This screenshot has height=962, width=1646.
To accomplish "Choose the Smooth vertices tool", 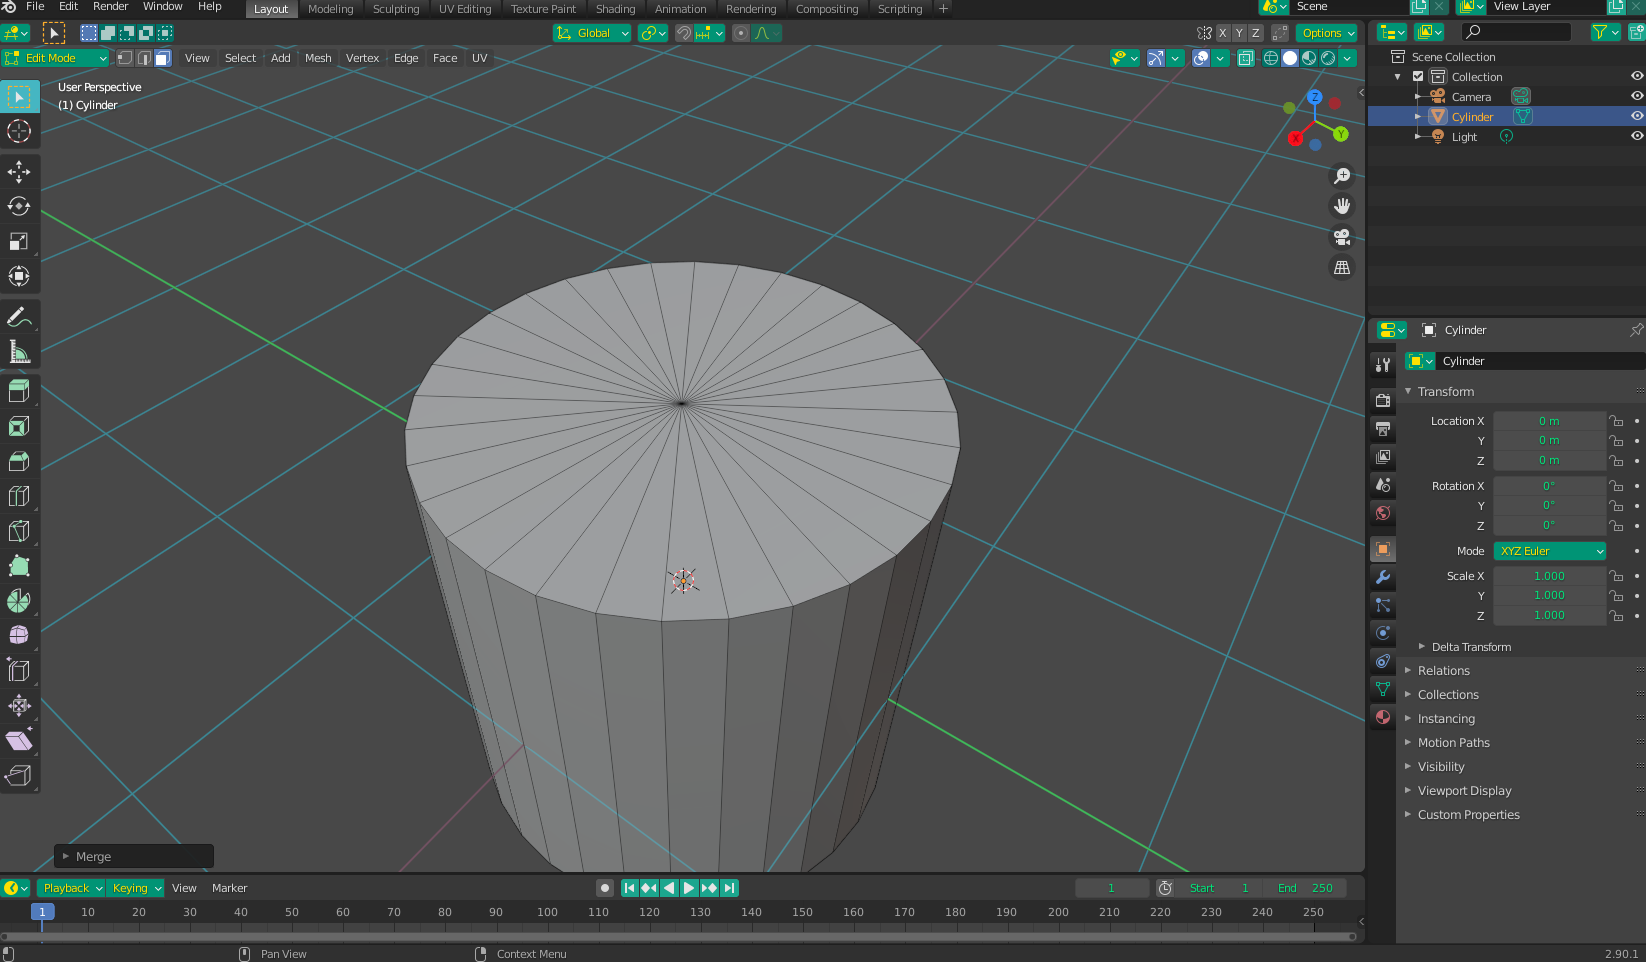I will (x=19, y=636).
